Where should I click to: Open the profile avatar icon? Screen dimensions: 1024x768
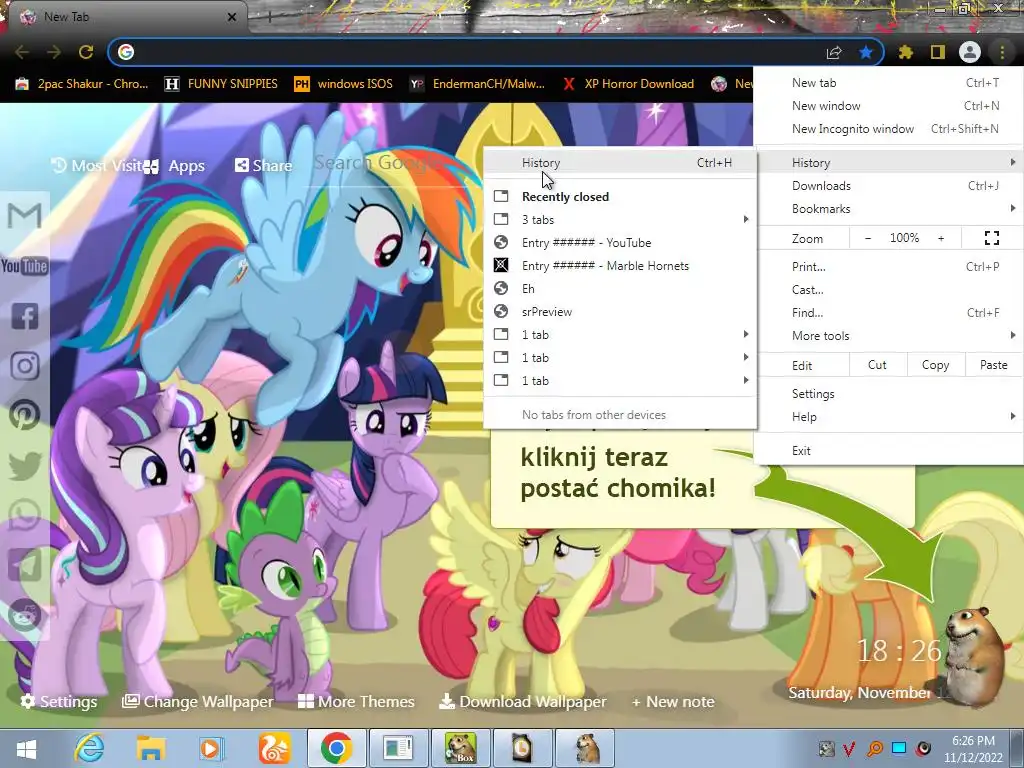(970, 52)
